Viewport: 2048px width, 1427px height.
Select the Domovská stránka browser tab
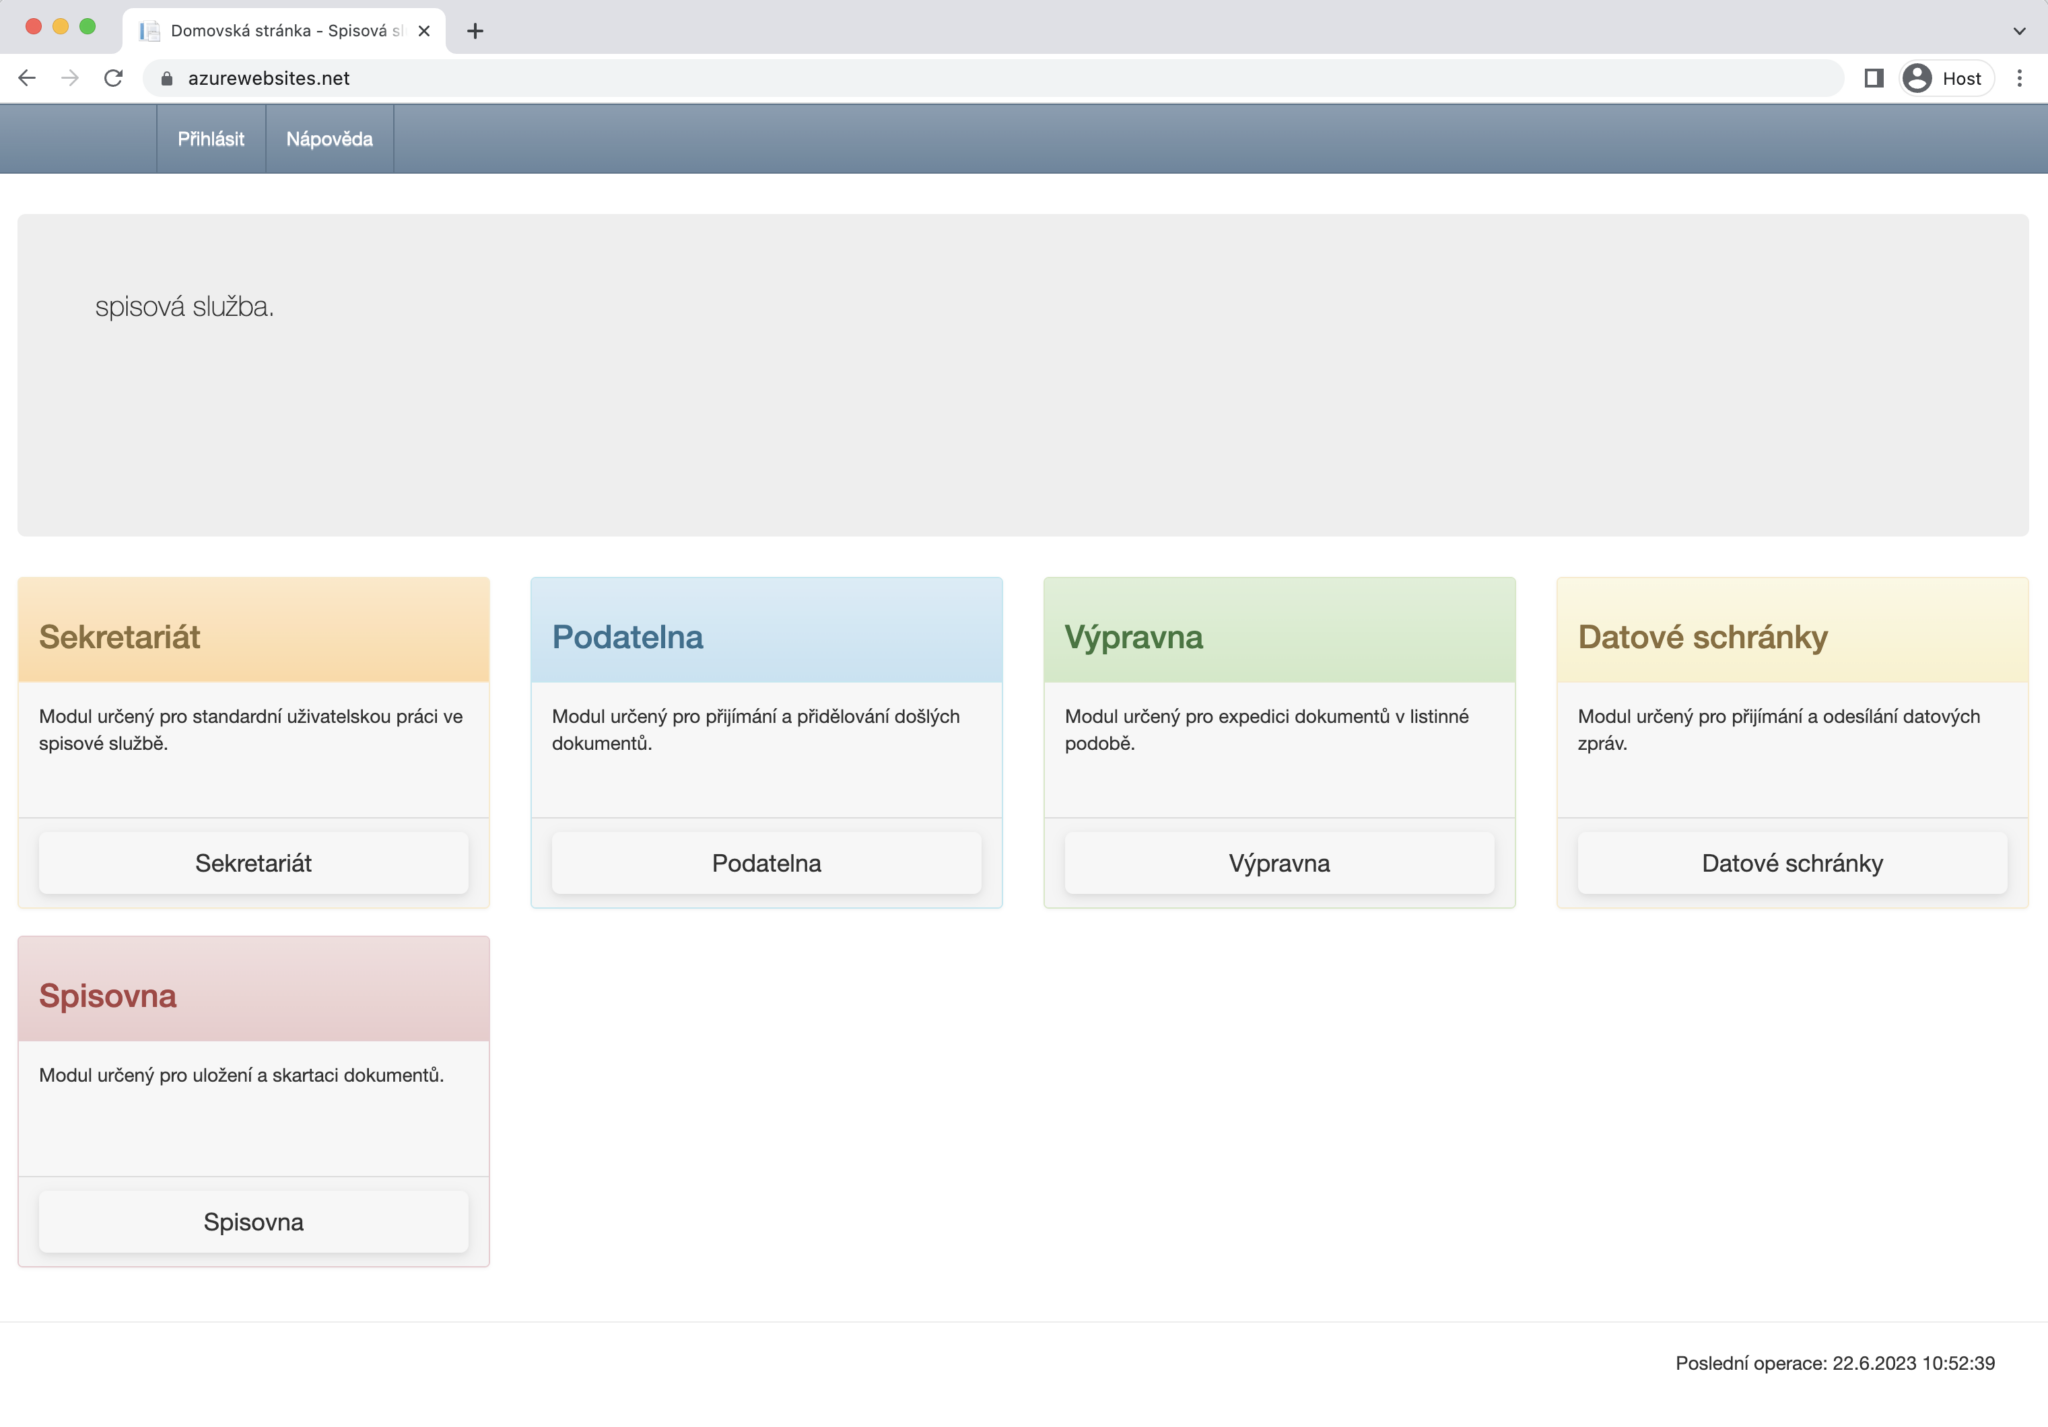(x=280, y=31)
